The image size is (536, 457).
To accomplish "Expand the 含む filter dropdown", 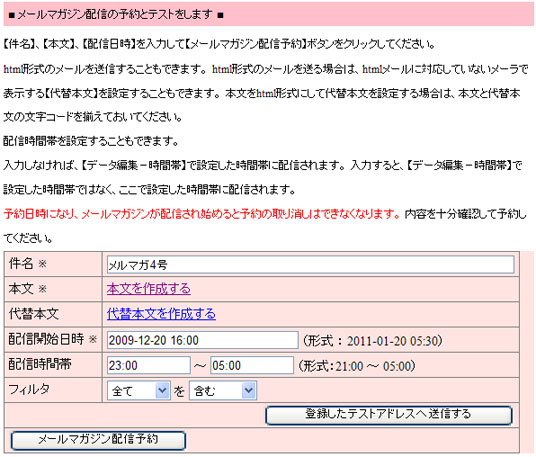I will pyautogui.click(x=223, y=390).
